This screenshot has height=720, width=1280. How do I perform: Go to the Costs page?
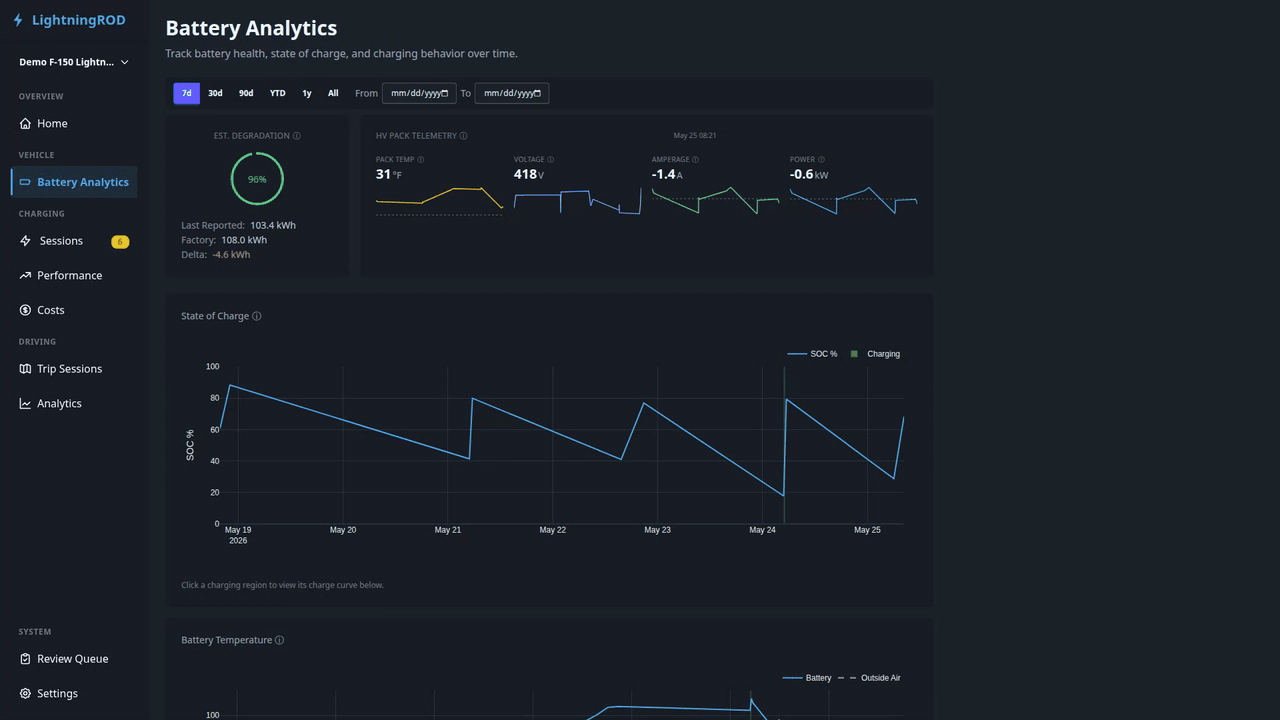tap(74, 310)
